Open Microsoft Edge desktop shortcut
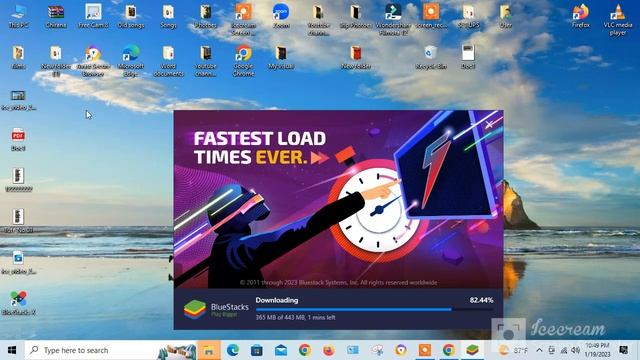The height and width of the screenshot is (360, 640). coord(131,61)
